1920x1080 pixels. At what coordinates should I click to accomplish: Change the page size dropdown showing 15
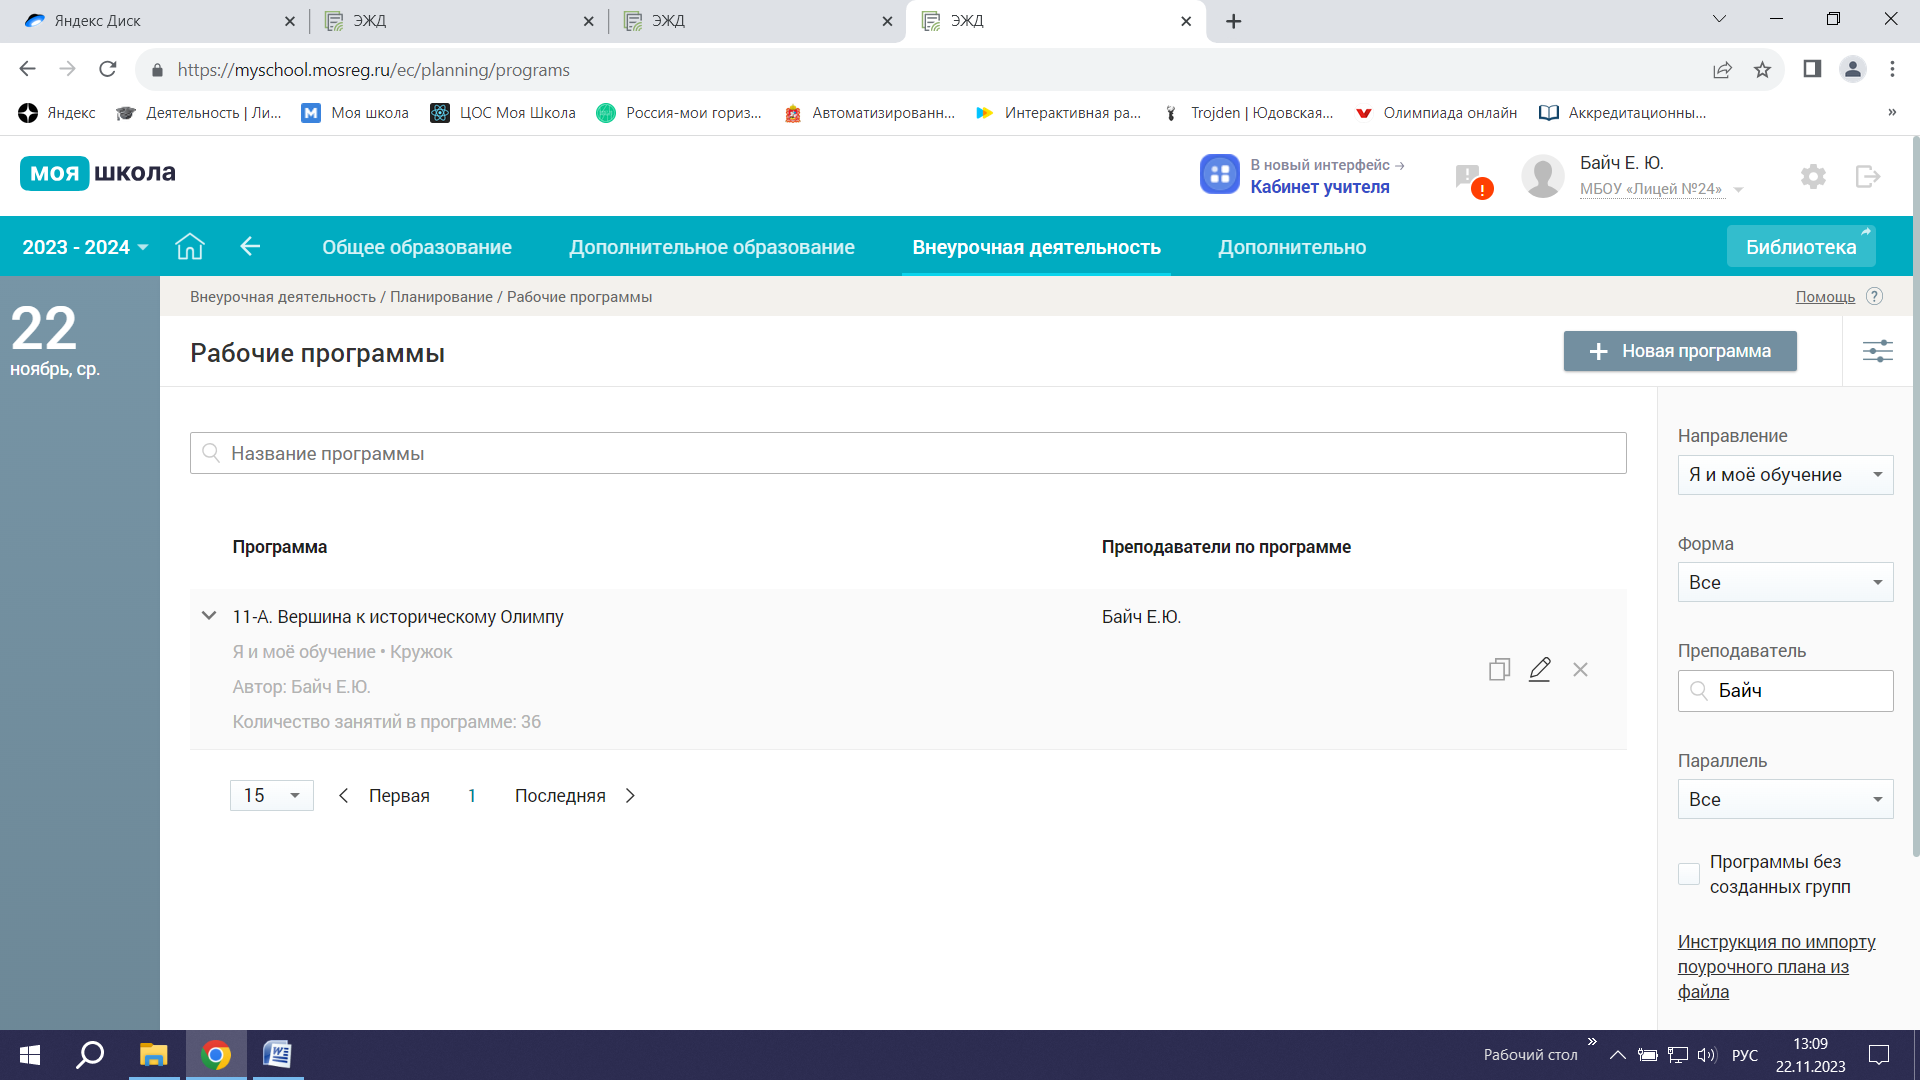click(x=271, y=795)
